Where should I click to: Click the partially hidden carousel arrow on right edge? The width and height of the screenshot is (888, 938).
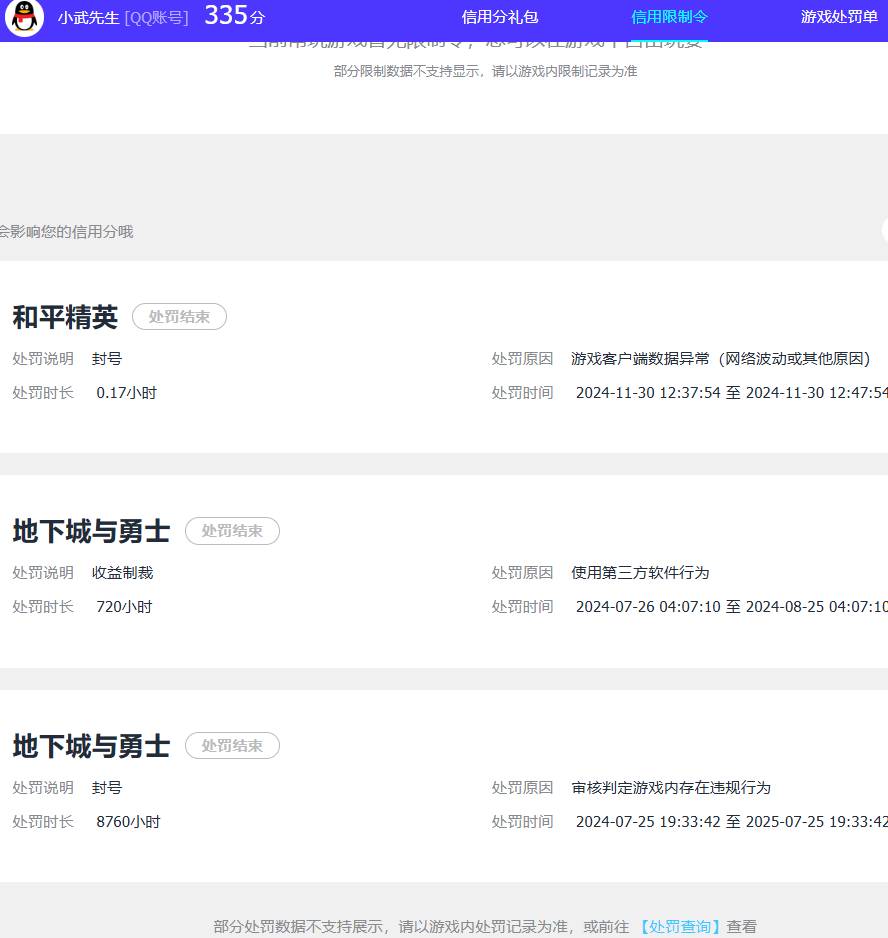click(x=884, y=232)
